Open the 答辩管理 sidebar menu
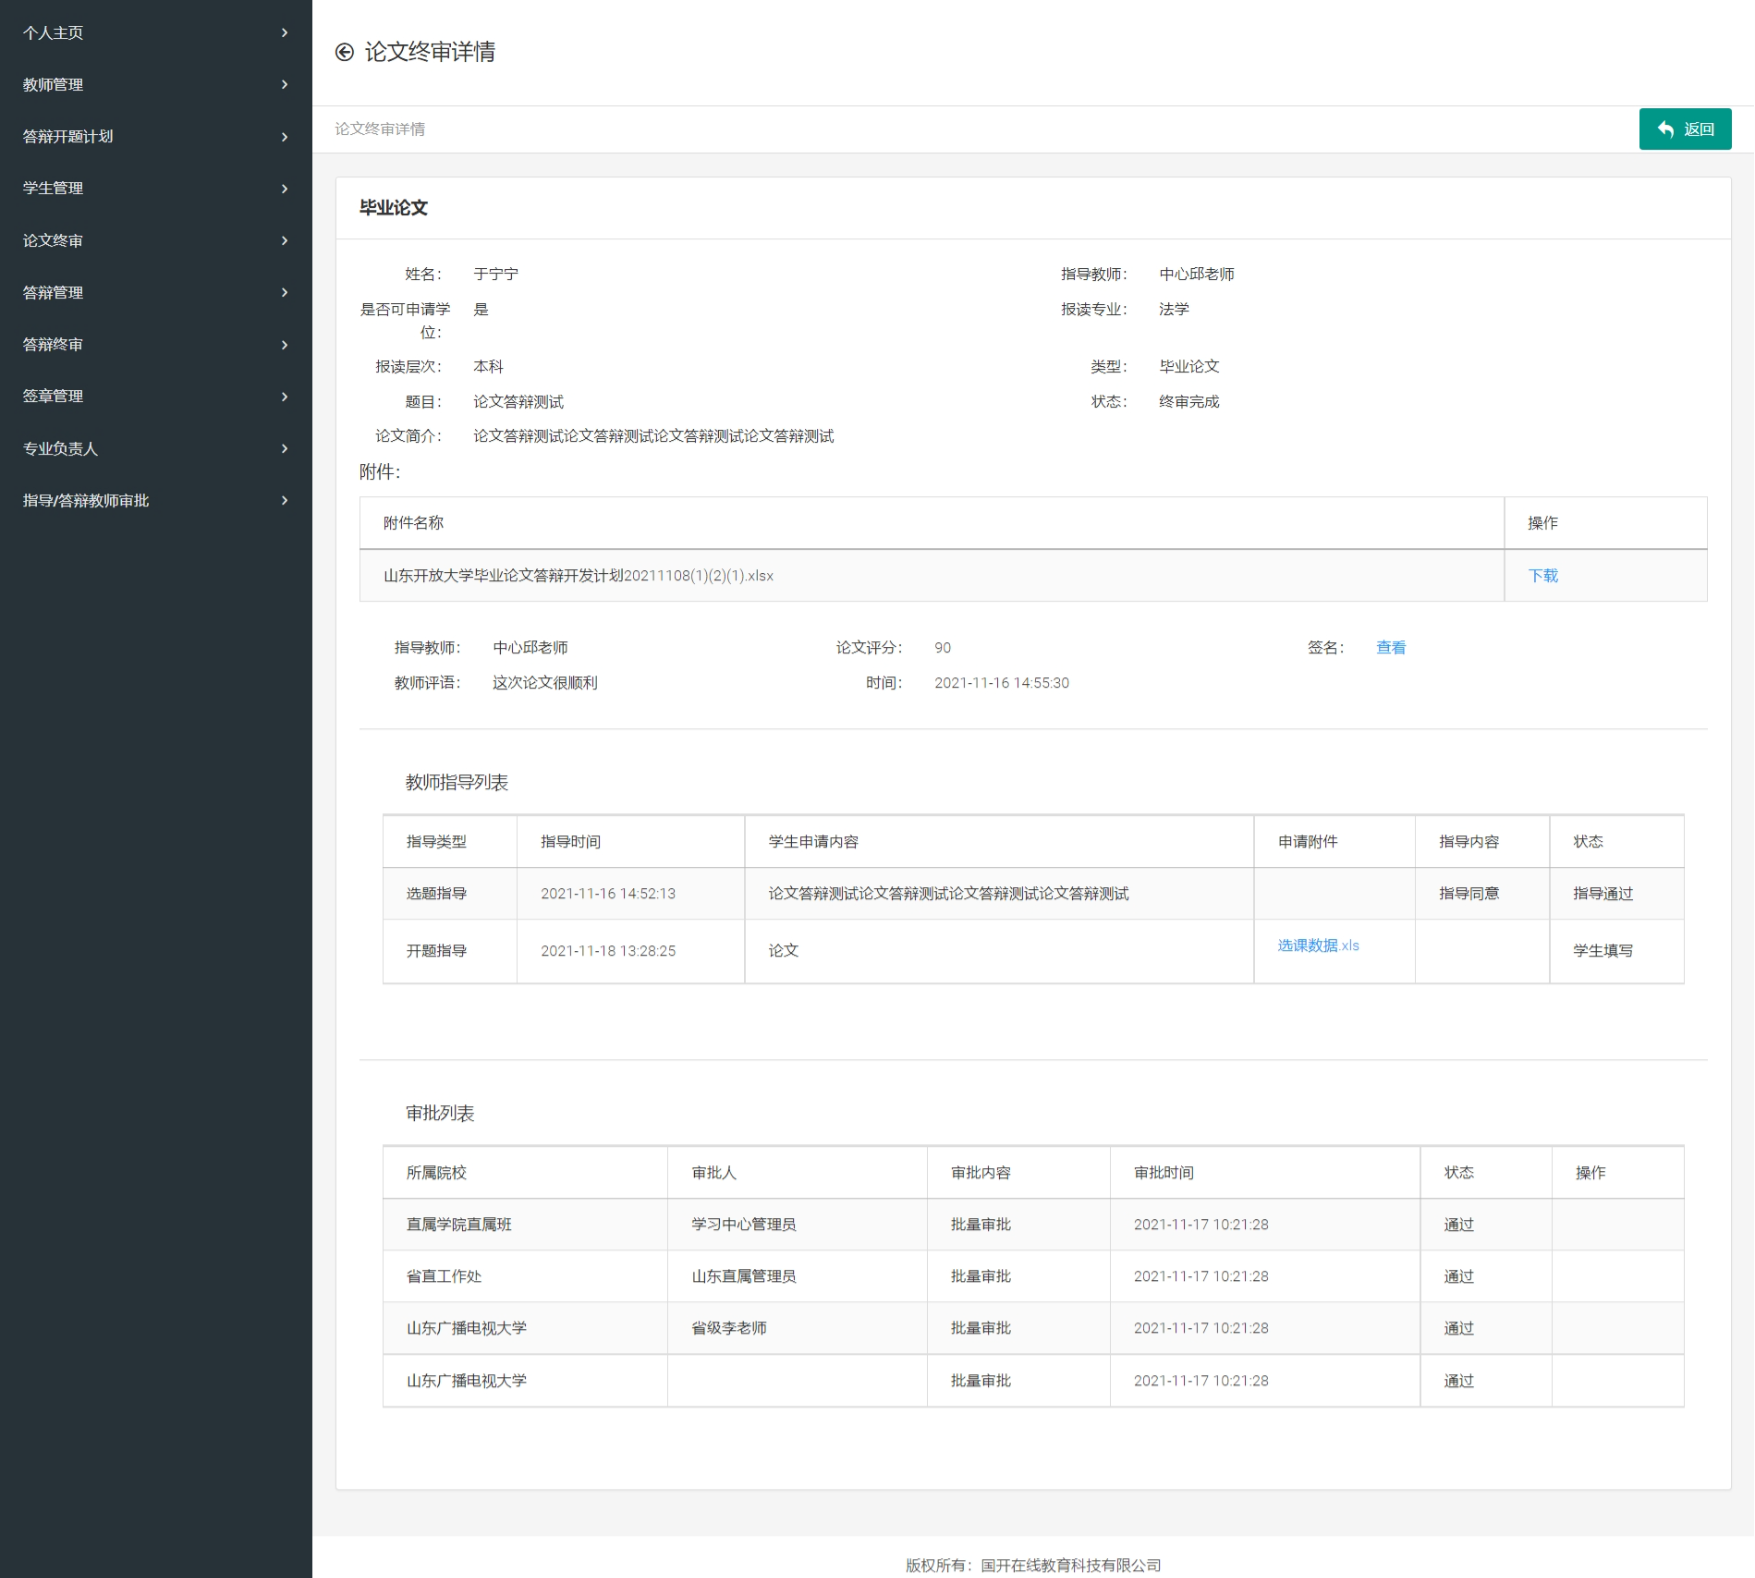 (156, 293)
